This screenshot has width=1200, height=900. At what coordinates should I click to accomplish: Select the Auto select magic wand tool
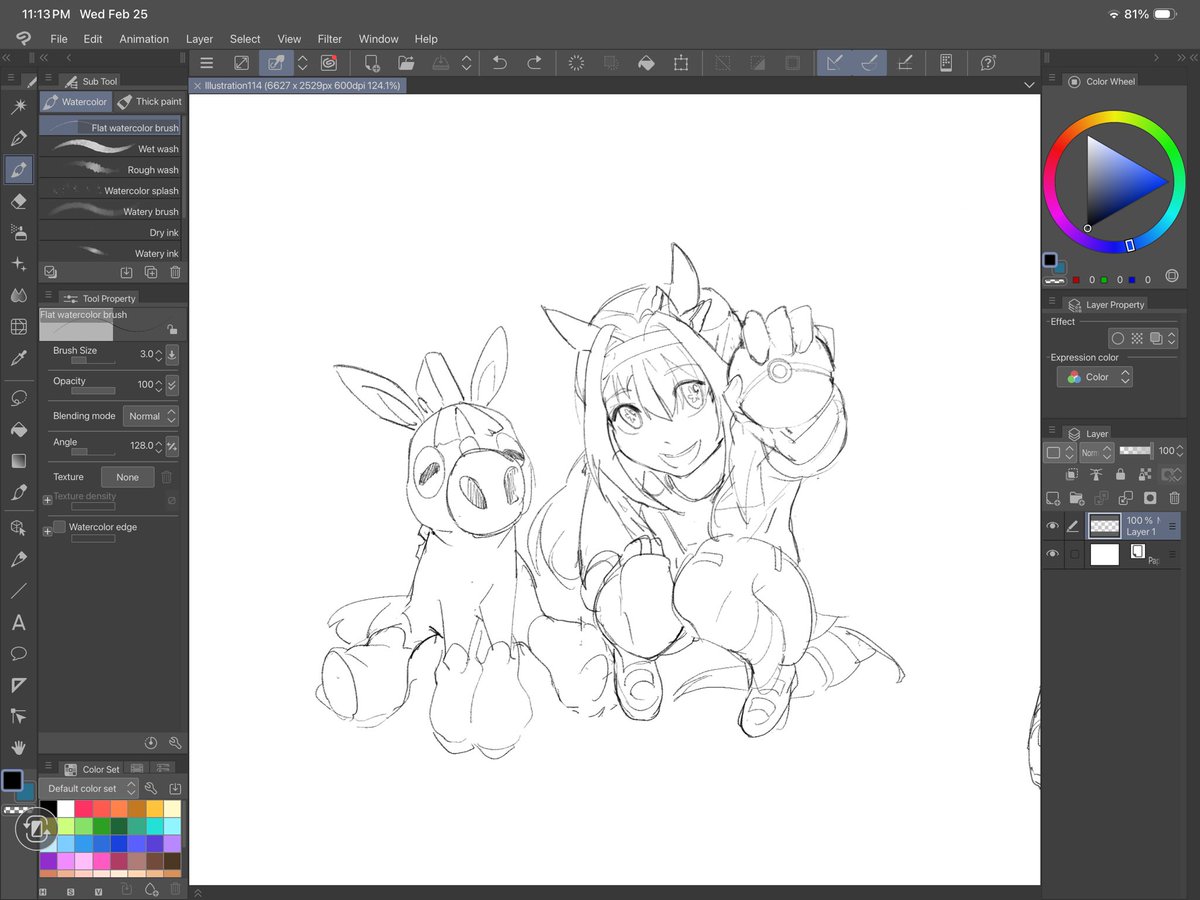[x=19, y=107]
